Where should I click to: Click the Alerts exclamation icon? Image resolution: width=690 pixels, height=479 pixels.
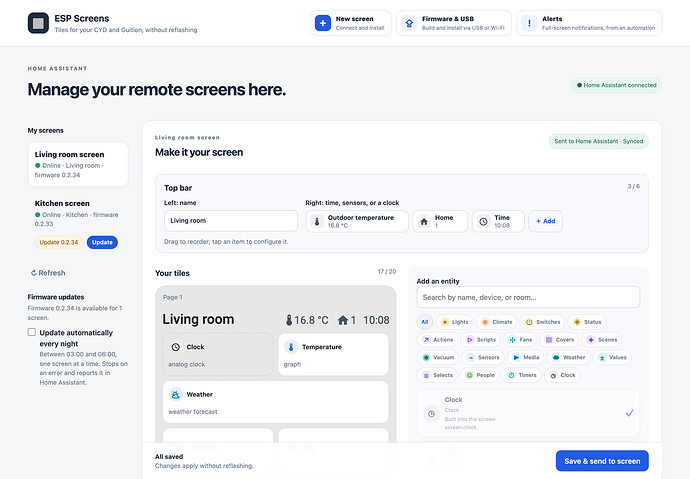tap(529, 23)
